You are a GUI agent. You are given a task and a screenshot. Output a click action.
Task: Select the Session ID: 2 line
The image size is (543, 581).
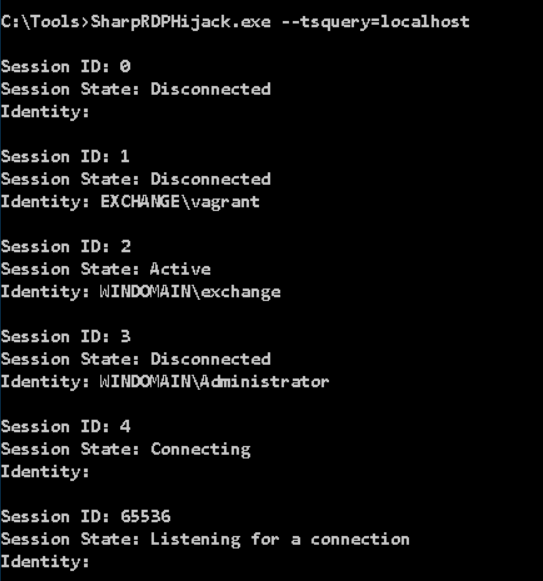pyautogui.click(x=66, y=247)
